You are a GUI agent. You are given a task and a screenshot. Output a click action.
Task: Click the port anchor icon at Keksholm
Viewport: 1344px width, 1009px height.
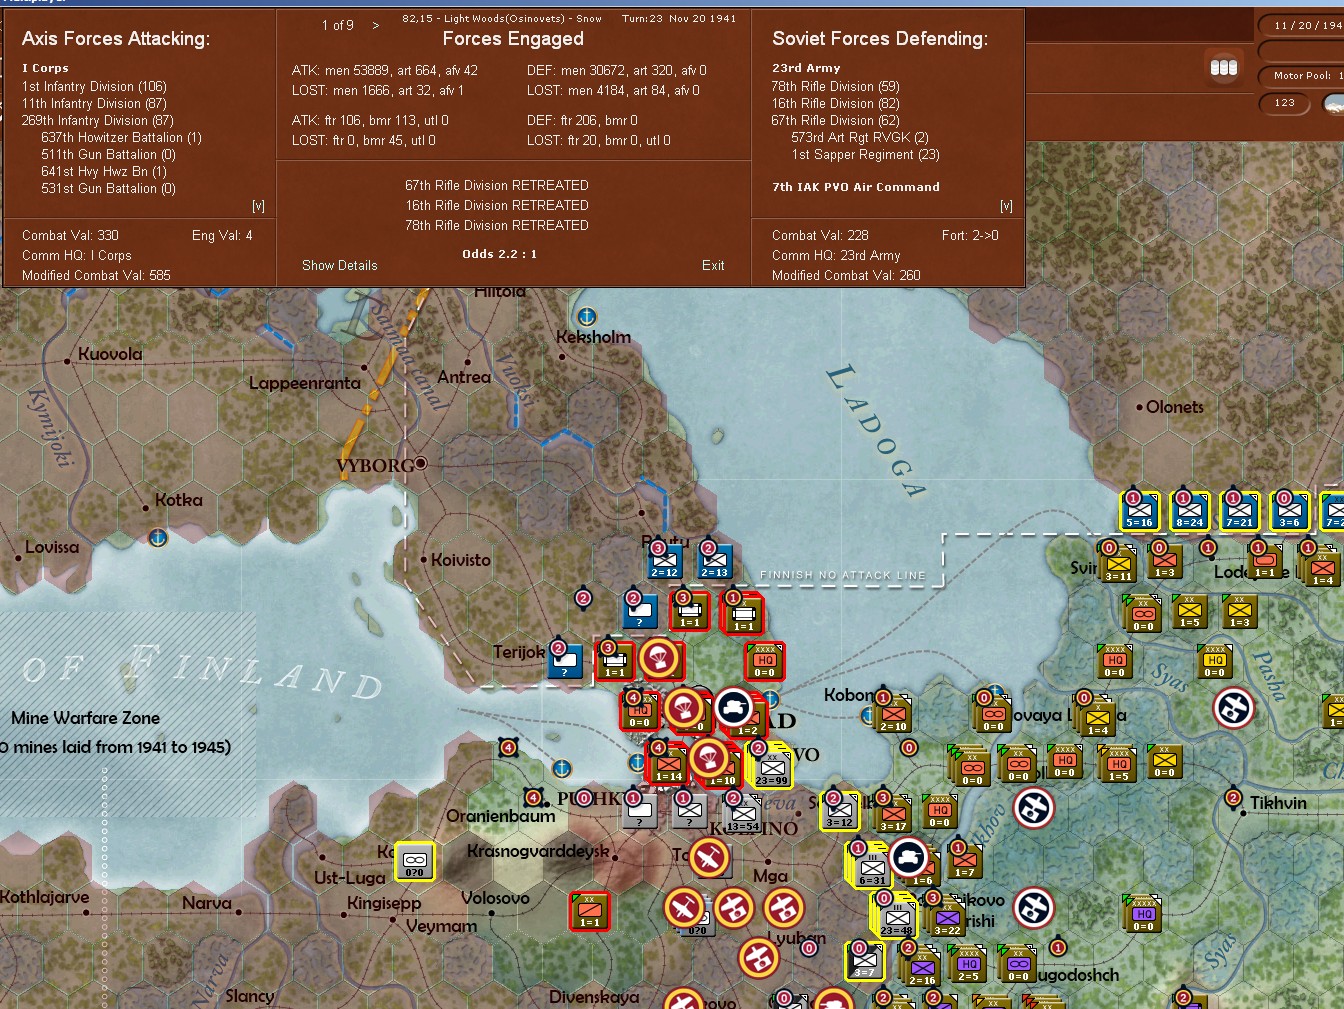coord(587,317)
